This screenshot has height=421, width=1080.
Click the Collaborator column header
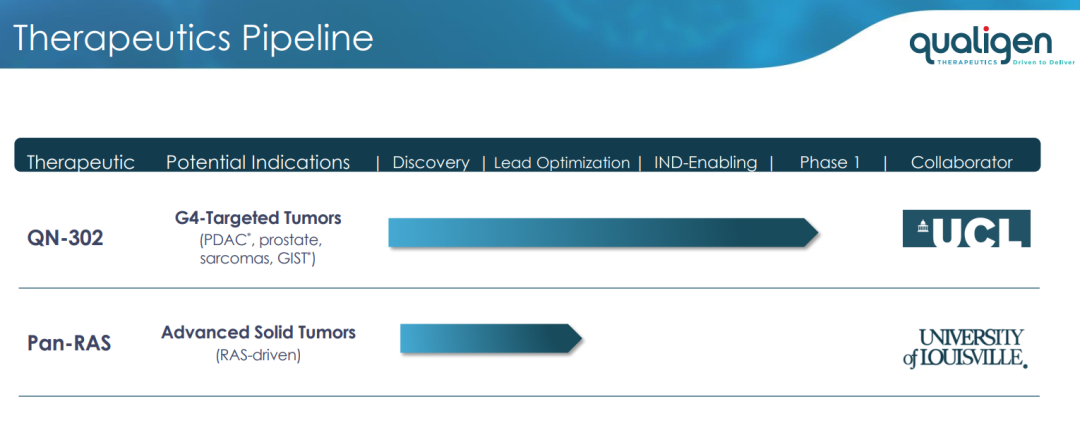962,163
